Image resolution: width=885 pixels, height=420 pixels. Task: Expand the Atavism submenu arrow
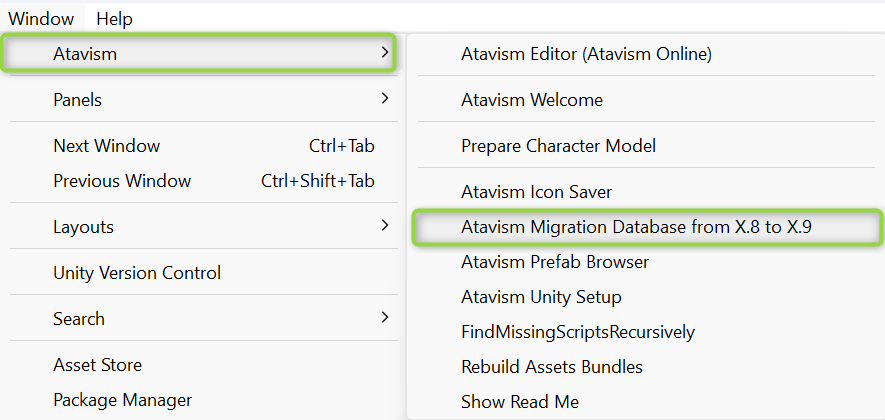[385, 54]
